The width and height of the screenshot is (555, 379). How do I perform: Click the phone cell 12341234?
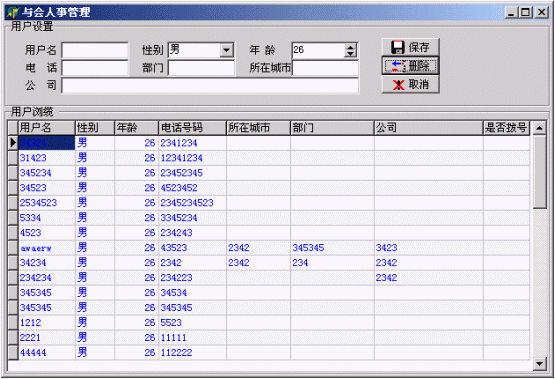[182, 158]
